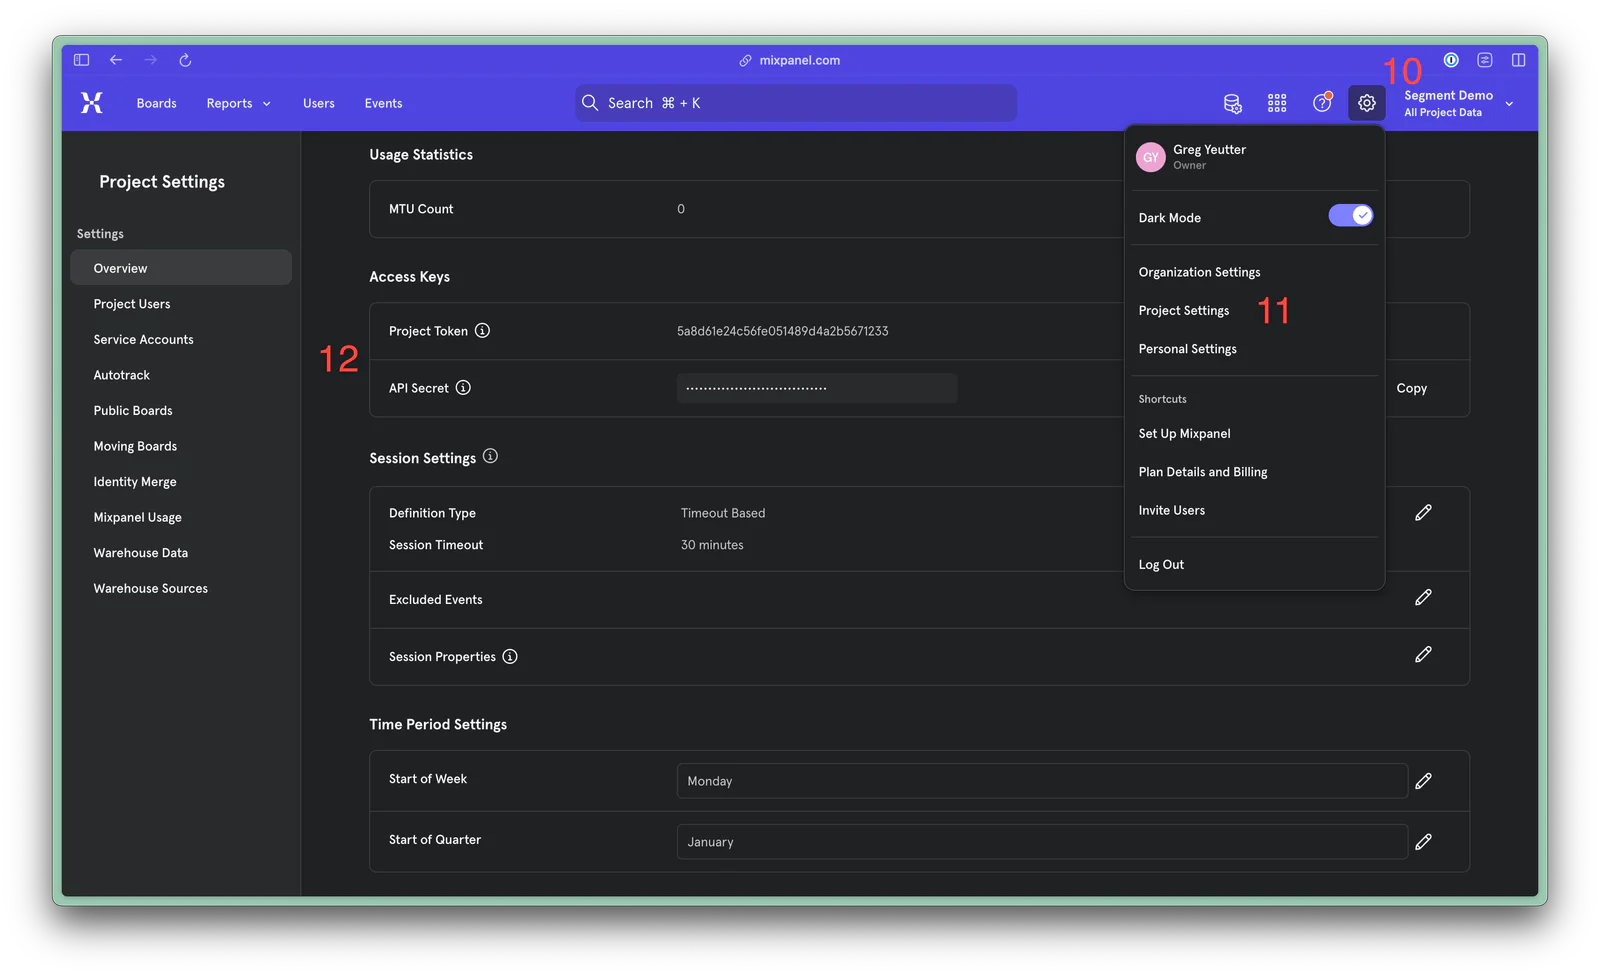Click the Project Token info icon
This screenshot has width=1600, height=975.
[x=484, y=330]
